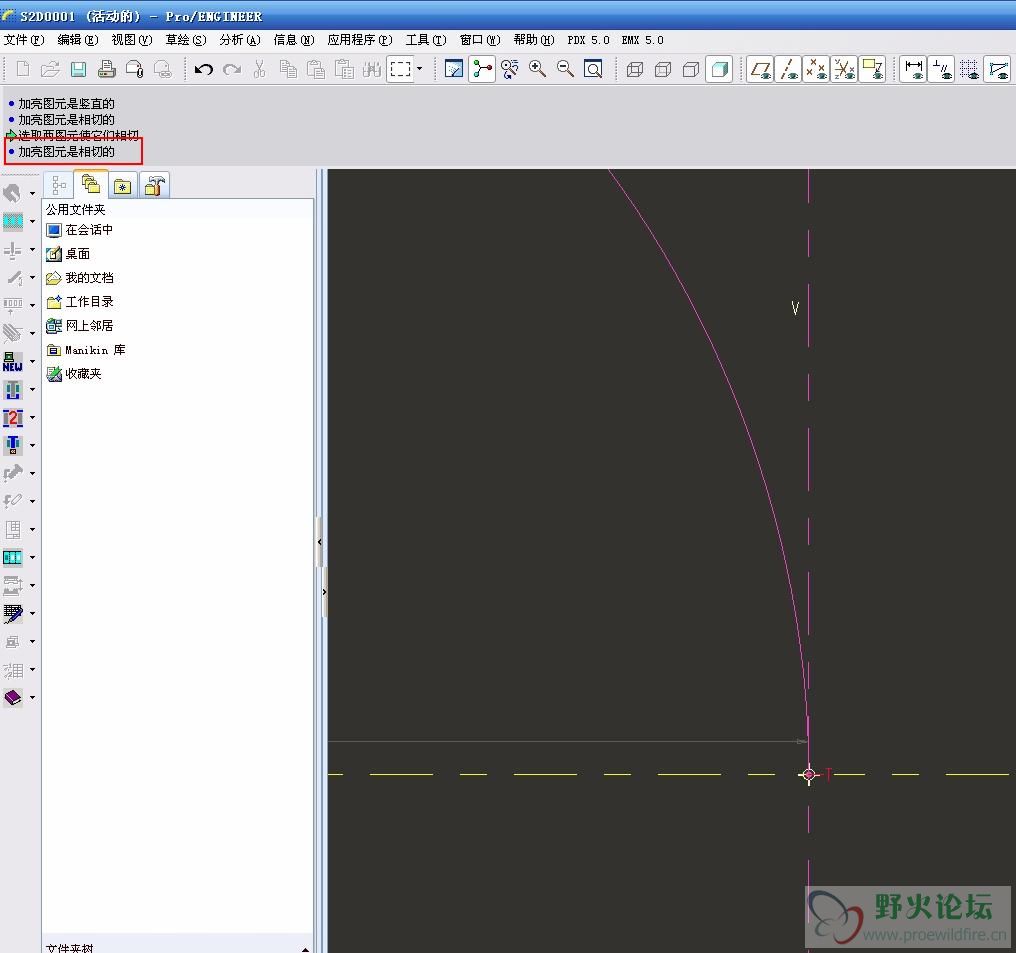
Task: Open 工作目录 (Working Directory) folder
Action: coord(80,302)
